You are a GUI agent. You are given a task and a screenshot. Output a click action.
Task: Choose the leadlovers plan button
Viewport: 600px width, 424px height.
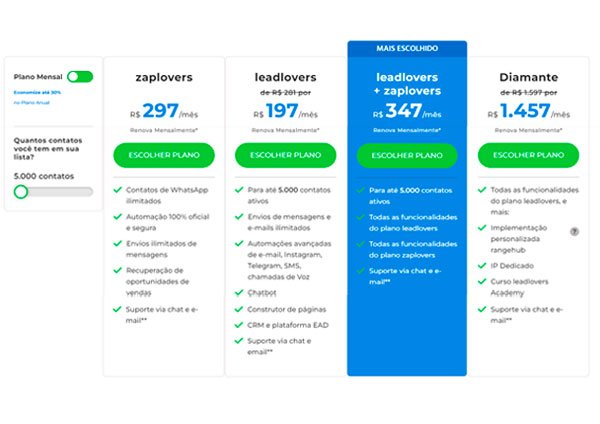coord(285,155)
